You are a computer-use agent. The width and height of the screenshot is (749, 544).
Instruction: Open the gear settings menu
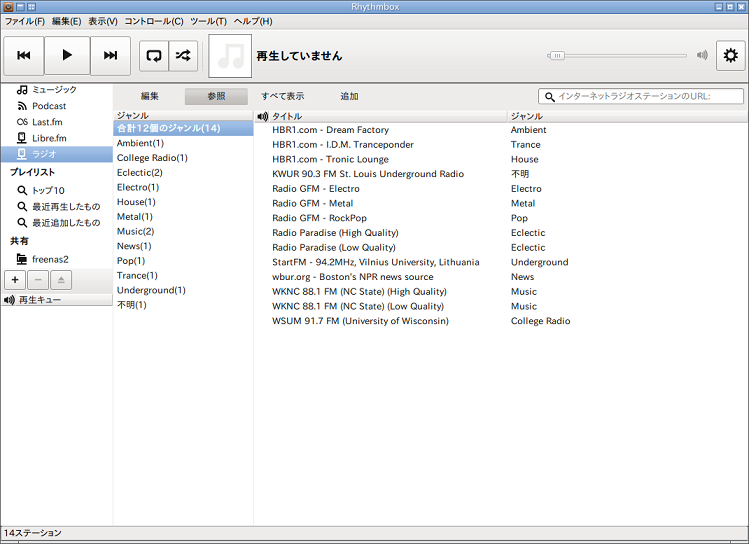tap(730, 55)
